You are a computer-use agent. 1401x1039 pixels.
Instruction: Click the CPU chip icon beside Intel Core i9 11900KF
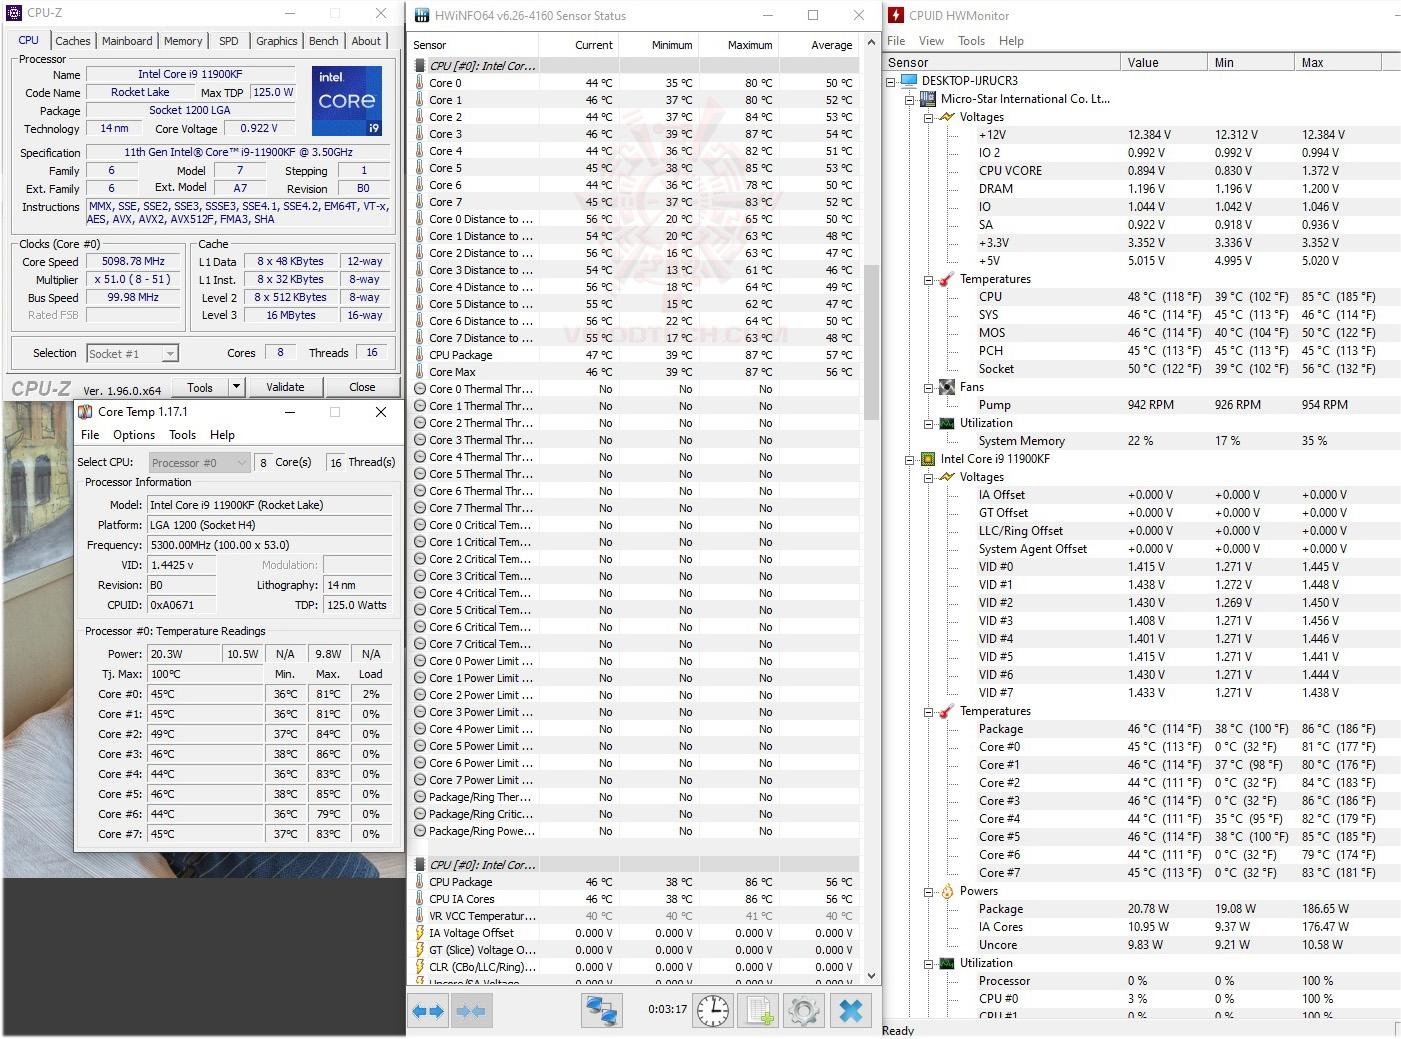coord(928,459)
